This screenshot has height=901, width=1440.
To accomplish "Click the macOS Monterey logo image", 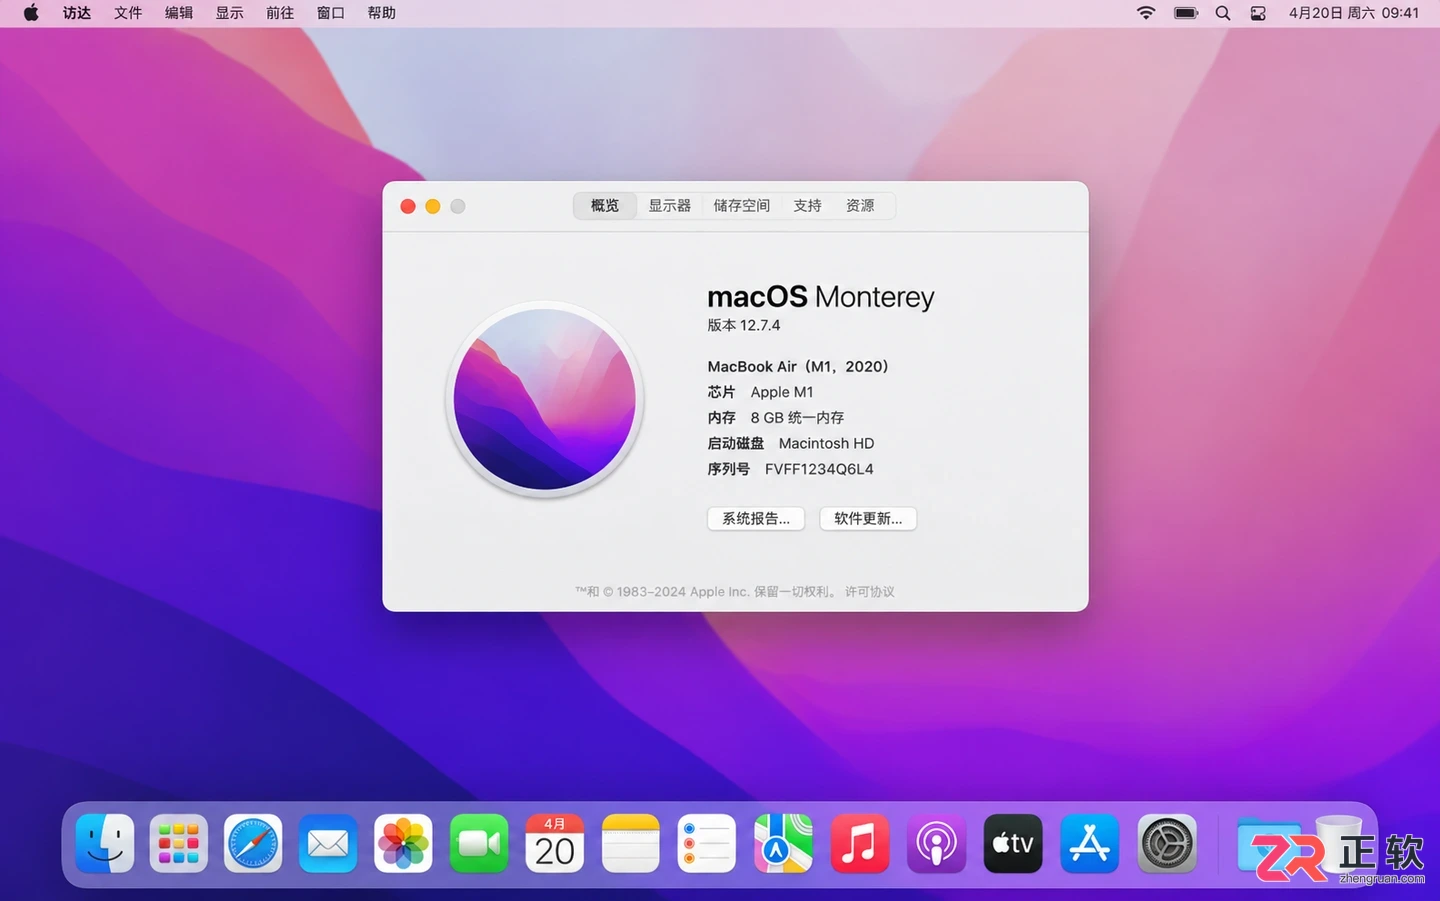I will [x=545, y=399].
